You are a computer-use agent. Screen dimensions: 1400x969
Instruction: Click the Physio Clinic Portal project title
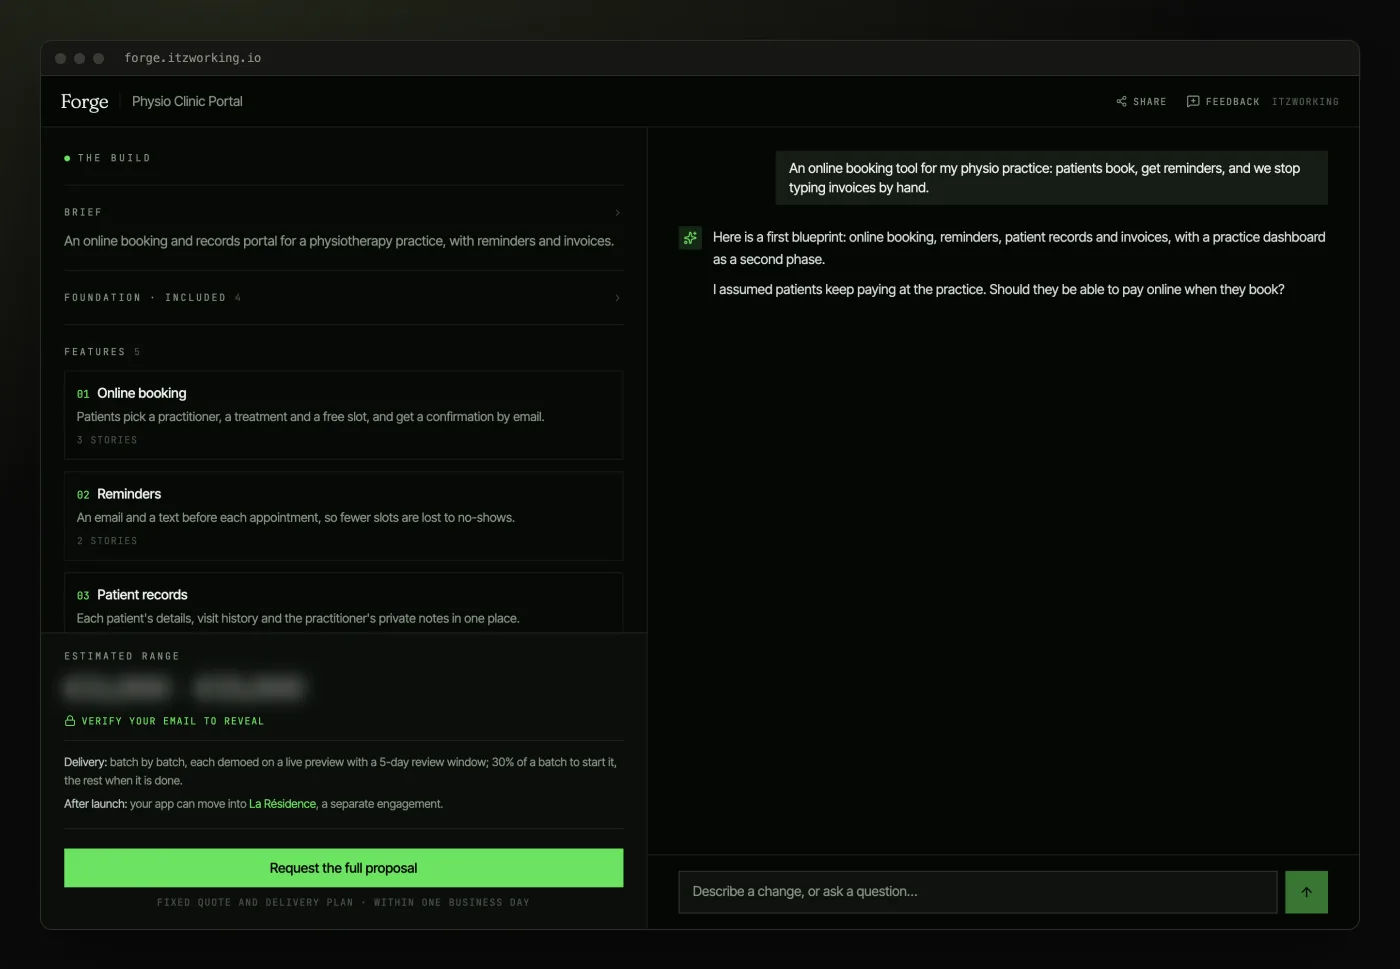[x=187, y=101]
